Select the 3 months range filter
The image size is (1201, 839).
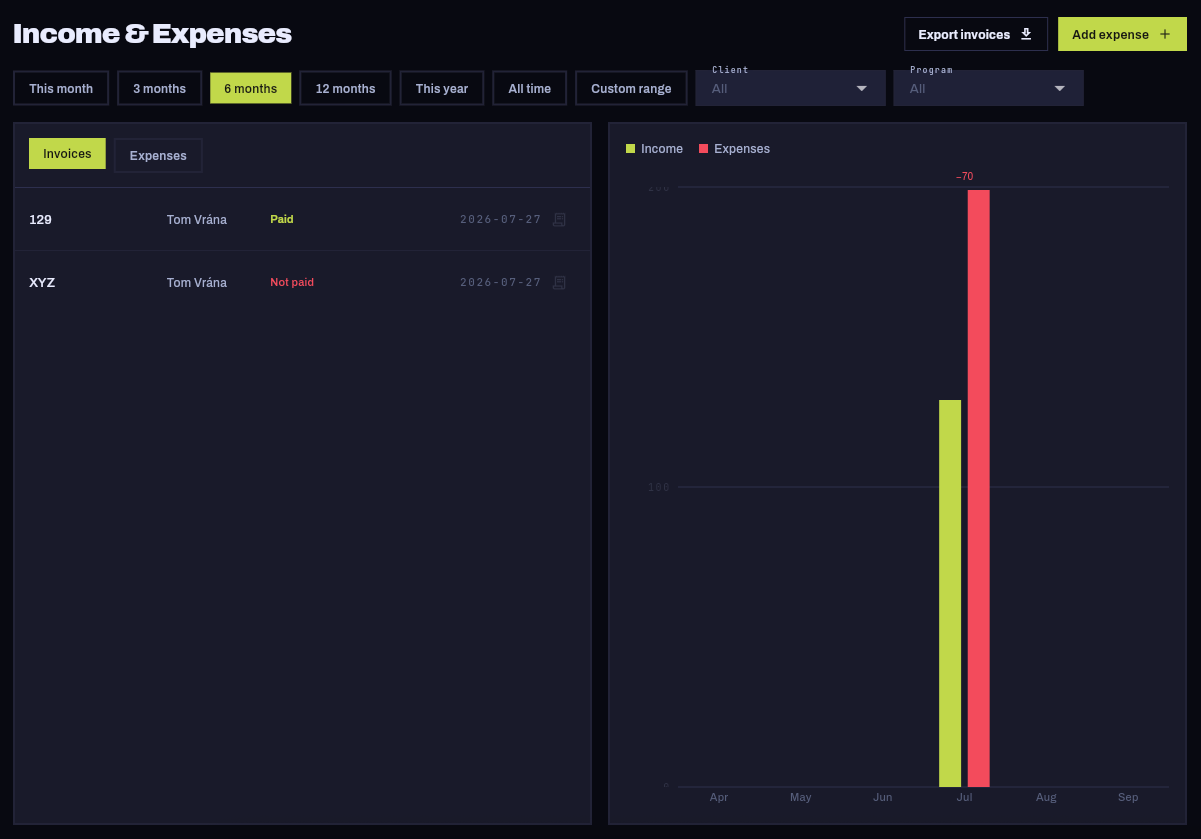(x=160, y=88)
